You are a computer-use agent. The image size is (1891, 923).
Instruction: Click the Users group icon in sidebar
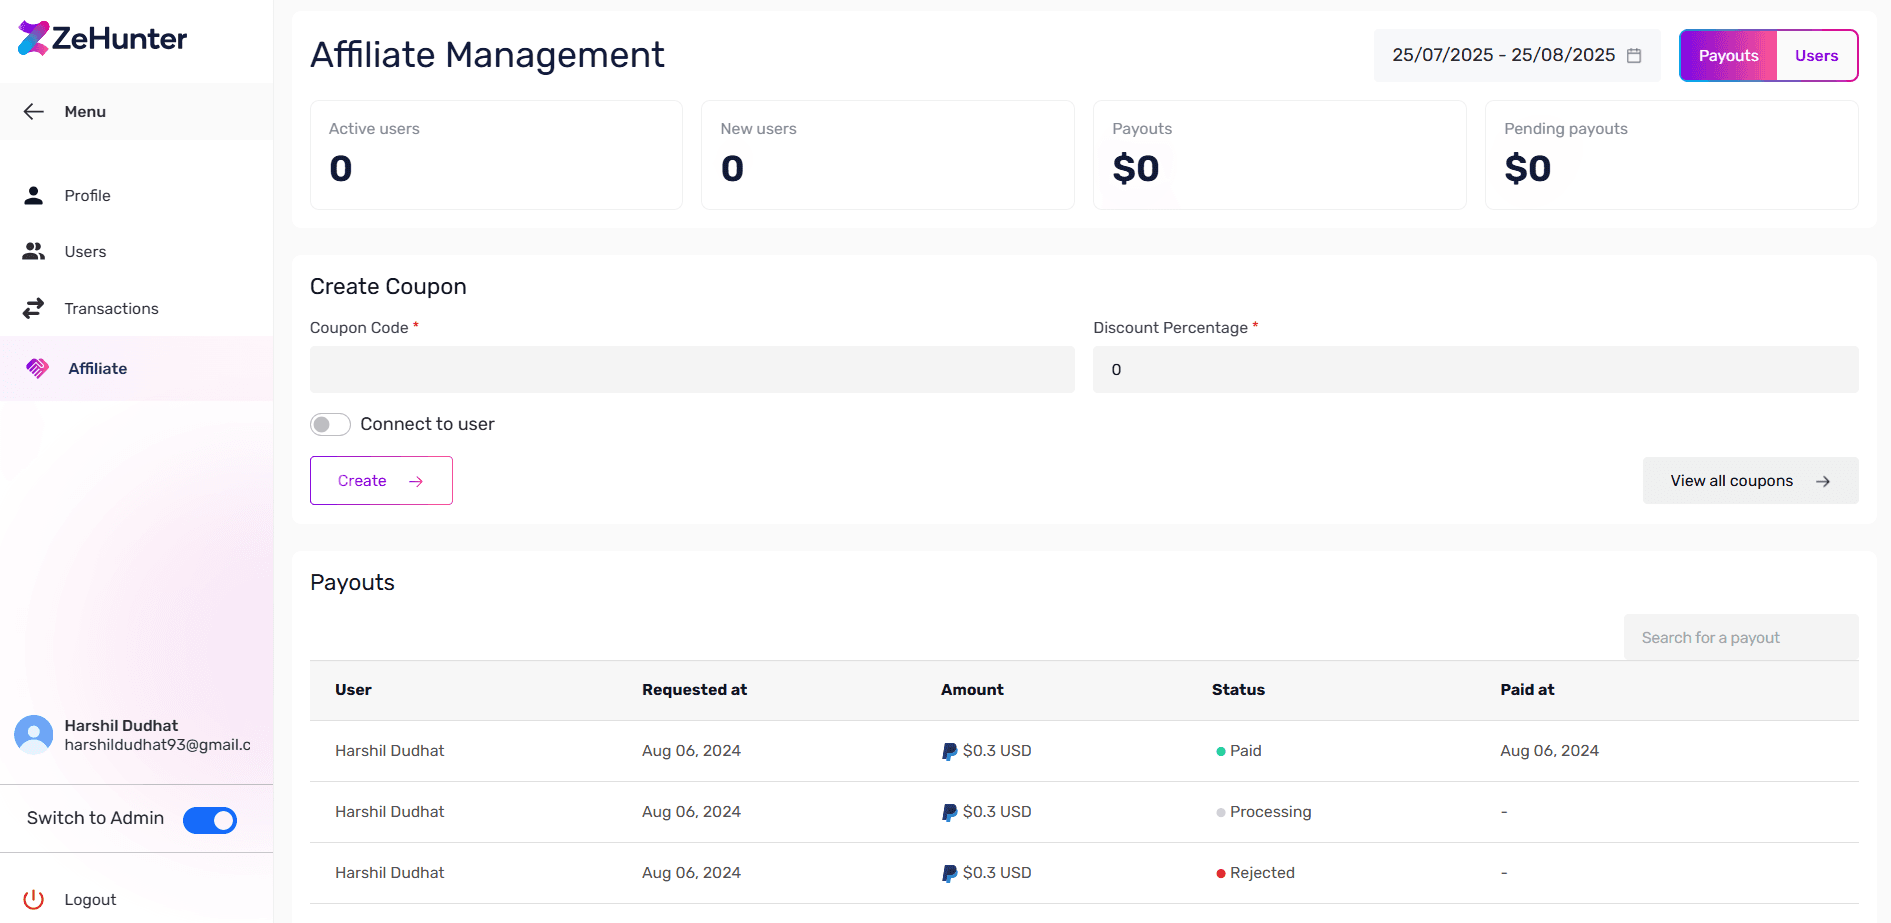(34, 252)
